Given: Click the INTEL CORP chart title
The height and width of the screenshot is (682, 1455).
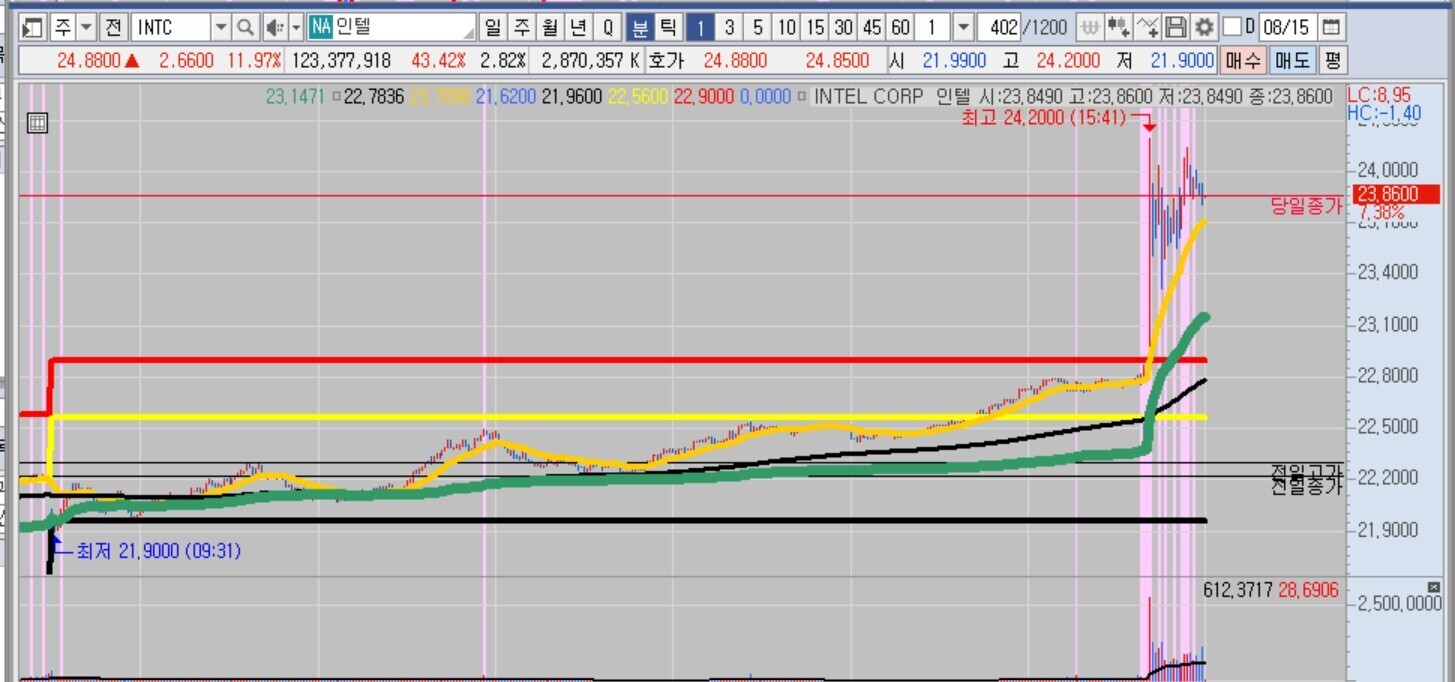Looking at the screenshot, I should (x=869, y=97).
